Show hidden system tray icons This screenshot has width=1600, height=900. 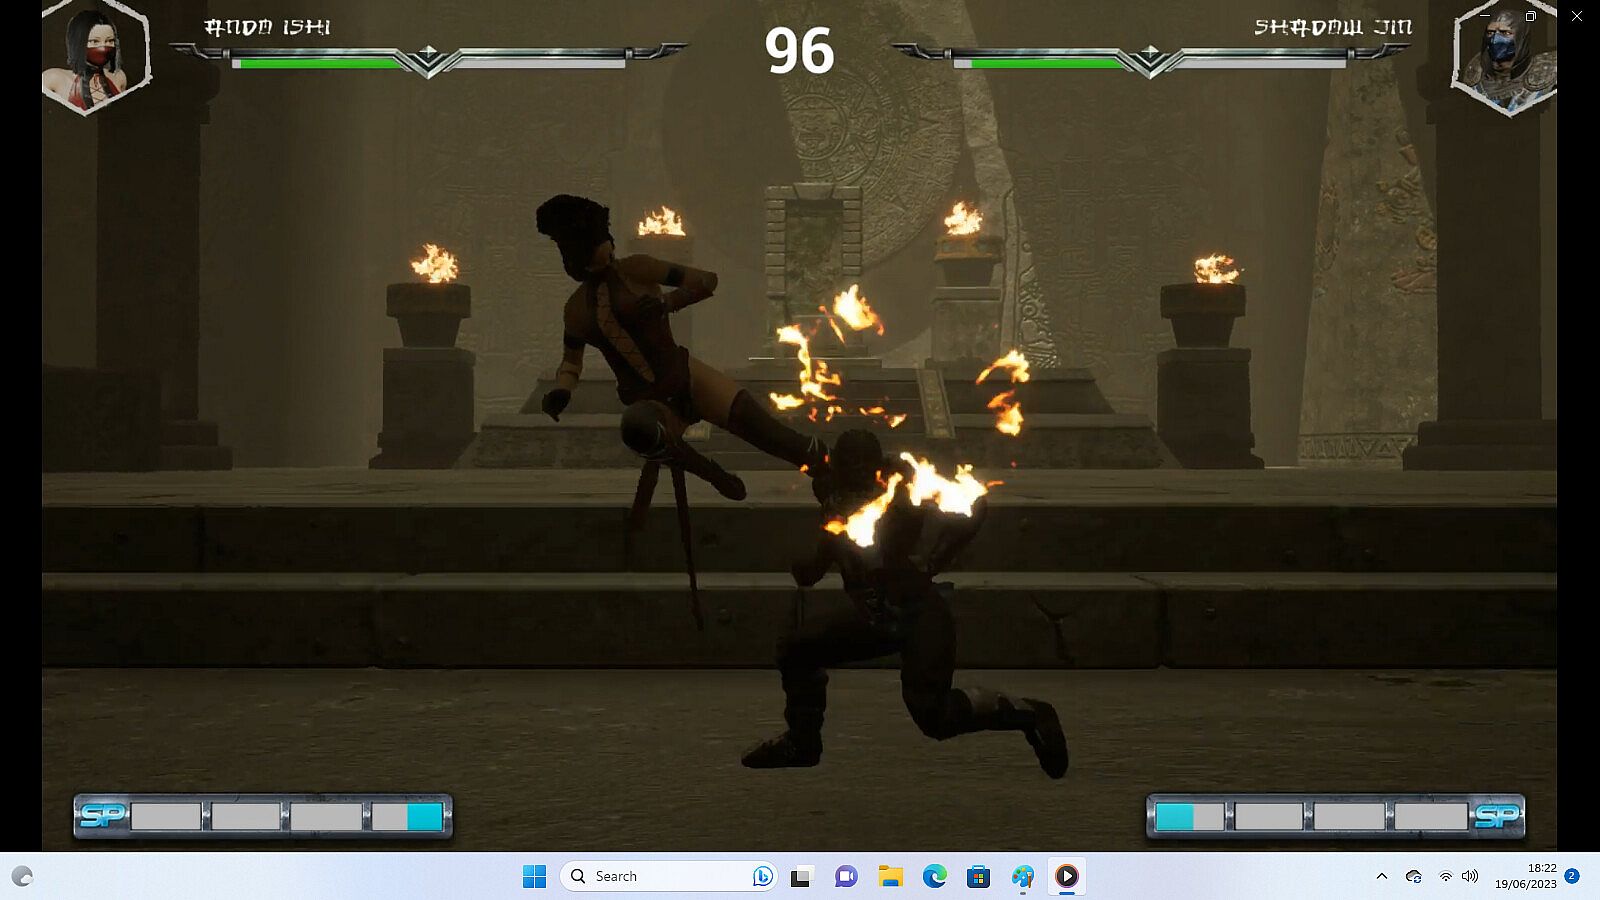pyautogui.click(x=1382, y=876)
